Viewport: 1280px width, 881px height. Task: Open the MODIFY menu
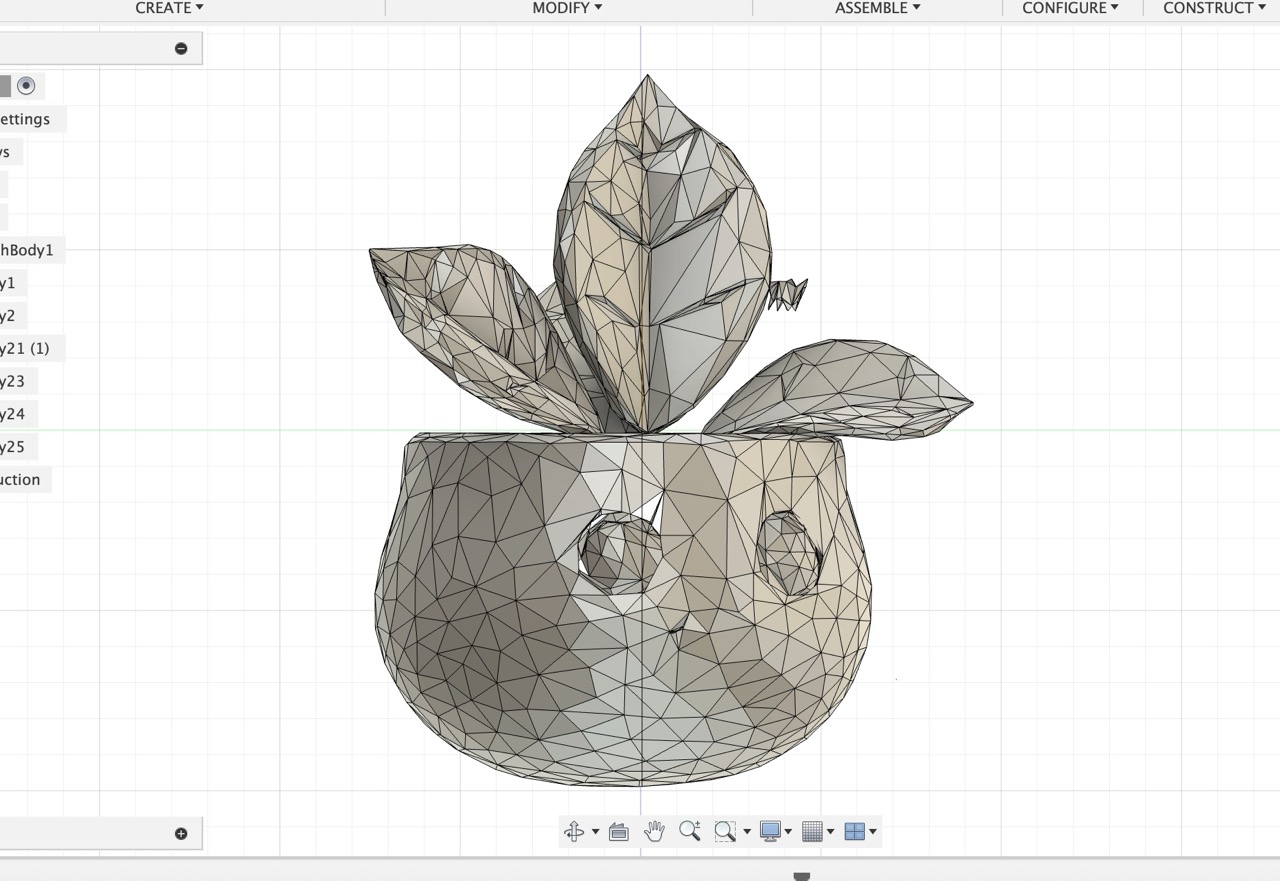pos(565,8)
